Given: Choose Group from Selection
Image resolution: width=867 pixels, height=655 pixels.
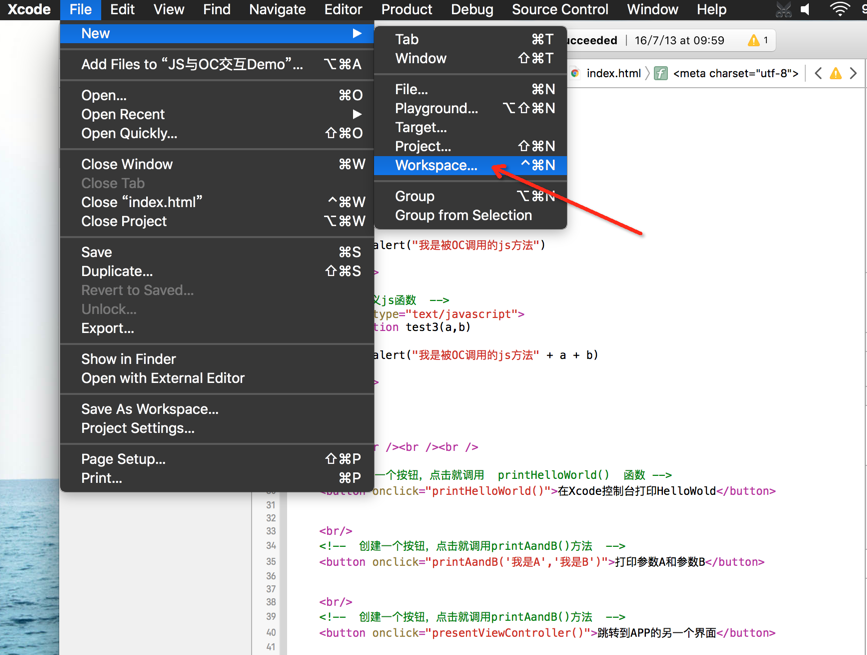Looking at the screenshot, I should (x=471, y=215).
